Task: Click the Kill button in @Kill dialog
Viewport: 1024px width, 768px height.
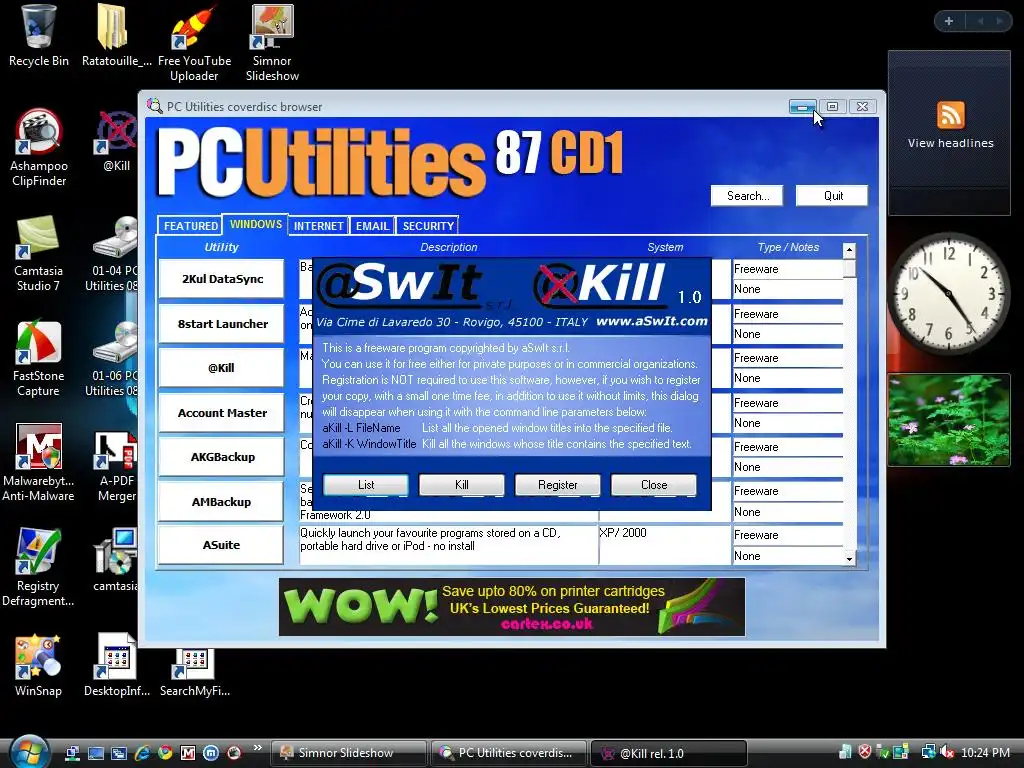Action: pos(462,485)
